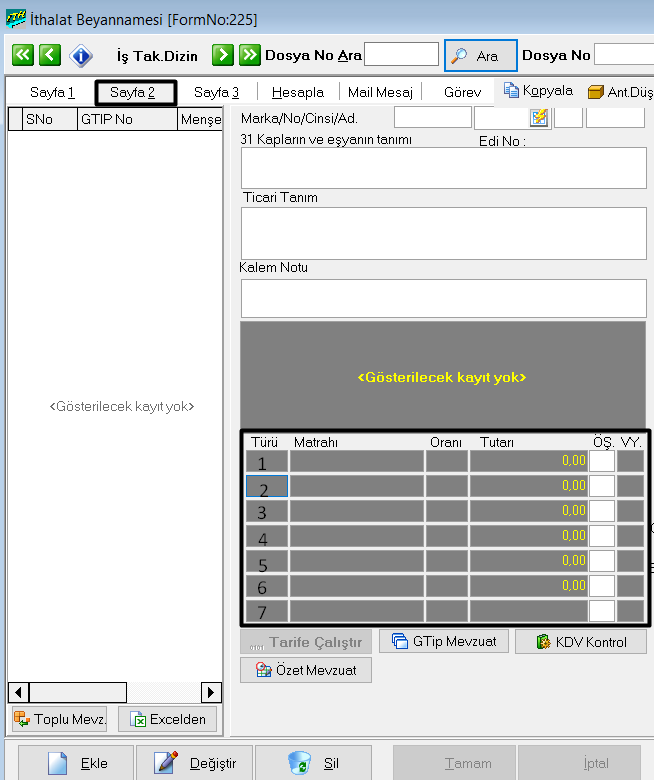Click the Ara search button
654x780 pixels.
480,56
